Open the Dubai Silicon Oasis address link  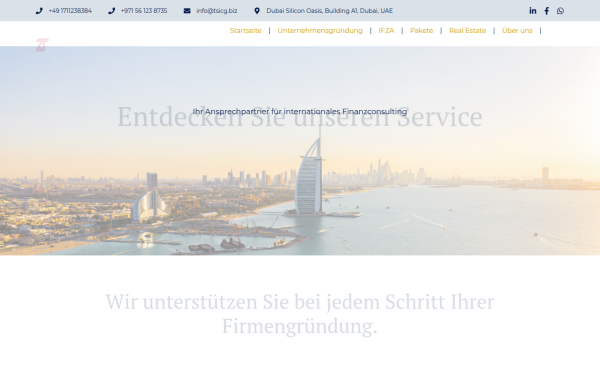coord(329,11)
